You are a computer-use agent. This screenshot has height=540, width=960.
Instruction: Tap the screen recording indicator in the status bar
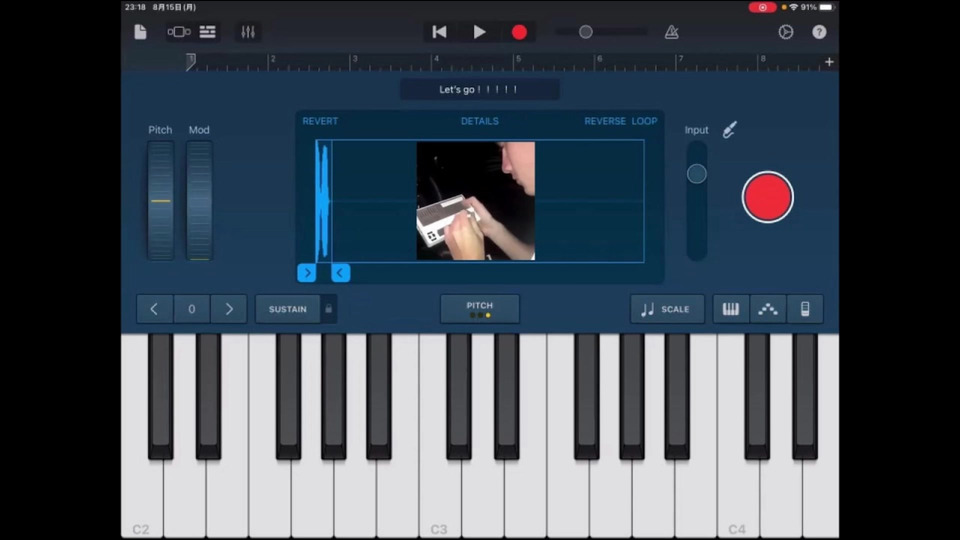click(762, 7)
